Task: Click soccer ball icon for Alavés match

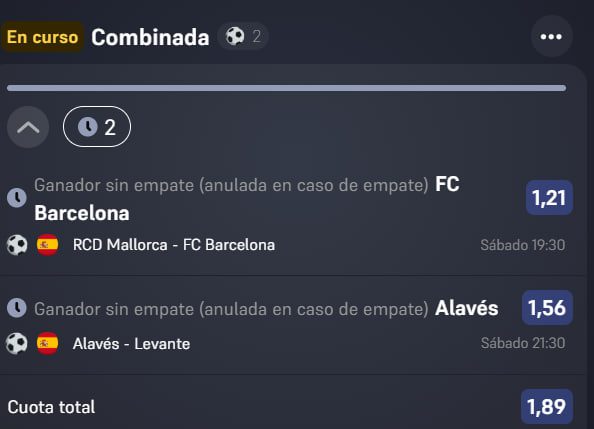Action: click(17, 343)
